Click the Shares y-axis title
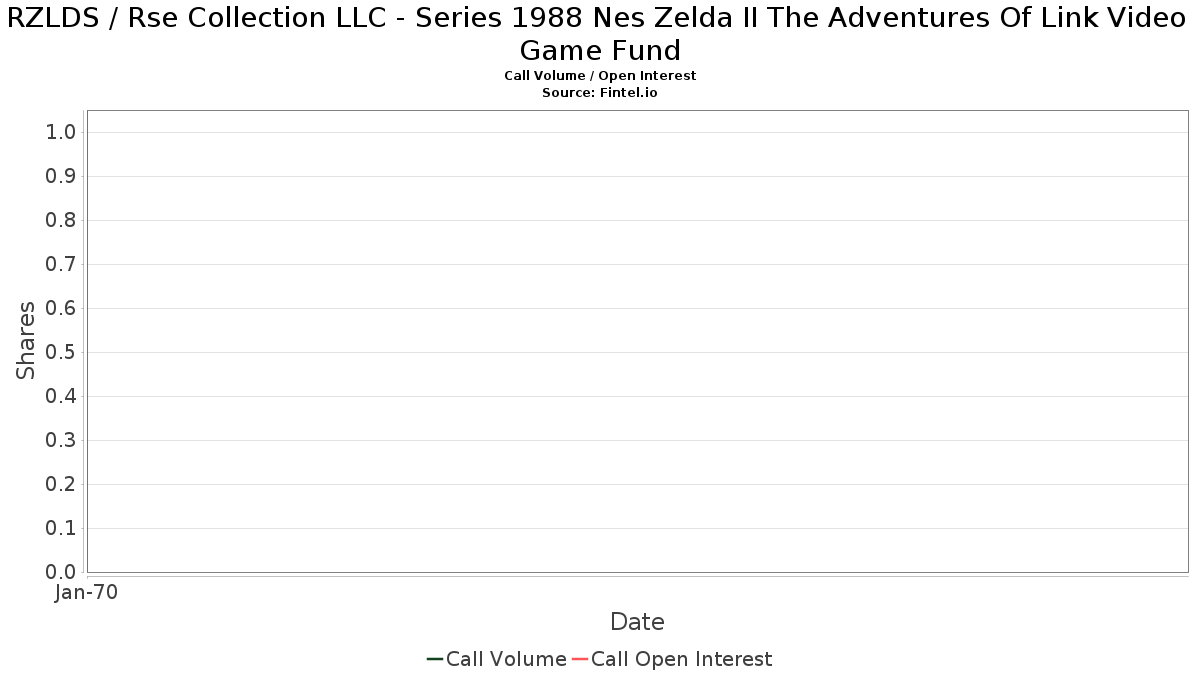The image size is (1200, 675). point(26,340)
